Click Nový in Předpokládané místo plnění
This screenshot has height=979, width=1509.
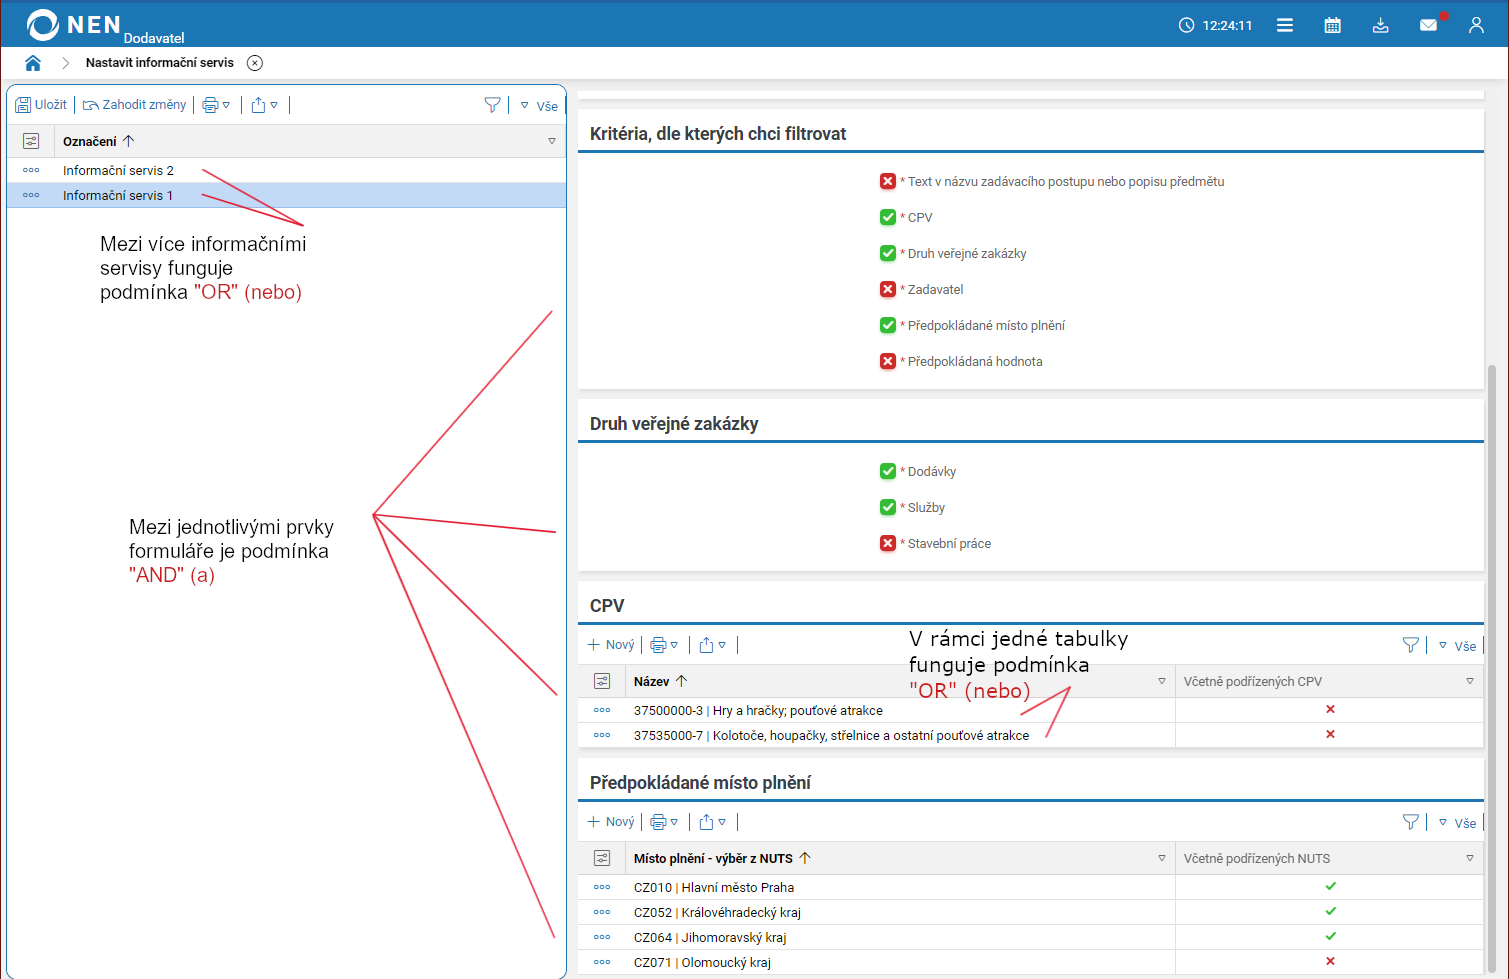pos(611,822)
